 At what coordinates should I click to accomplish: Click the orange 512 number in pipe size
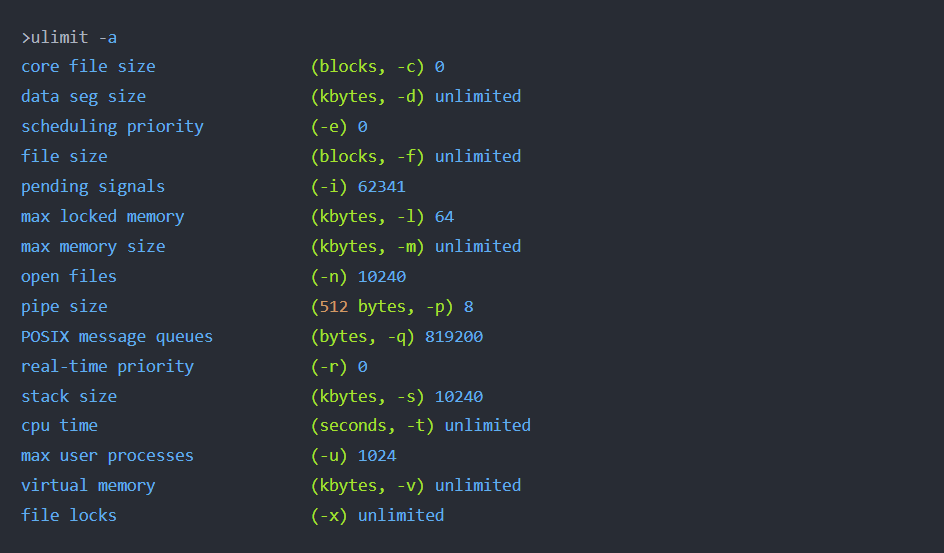pyautogui.click(x=334, y=307)
